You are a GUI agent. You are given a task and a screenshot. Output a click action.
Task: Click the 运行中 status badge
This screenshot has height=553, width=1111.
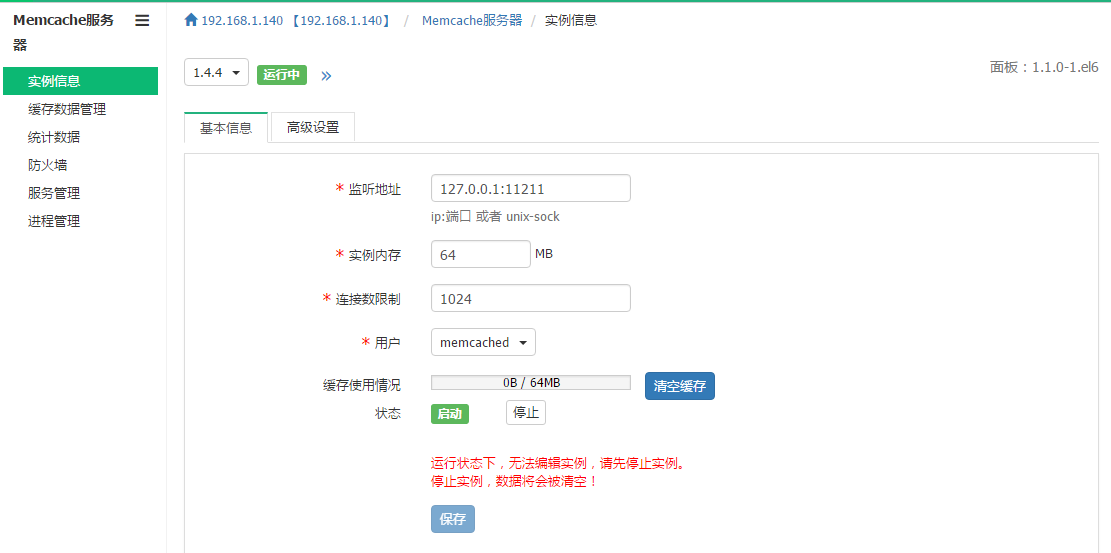281,74
